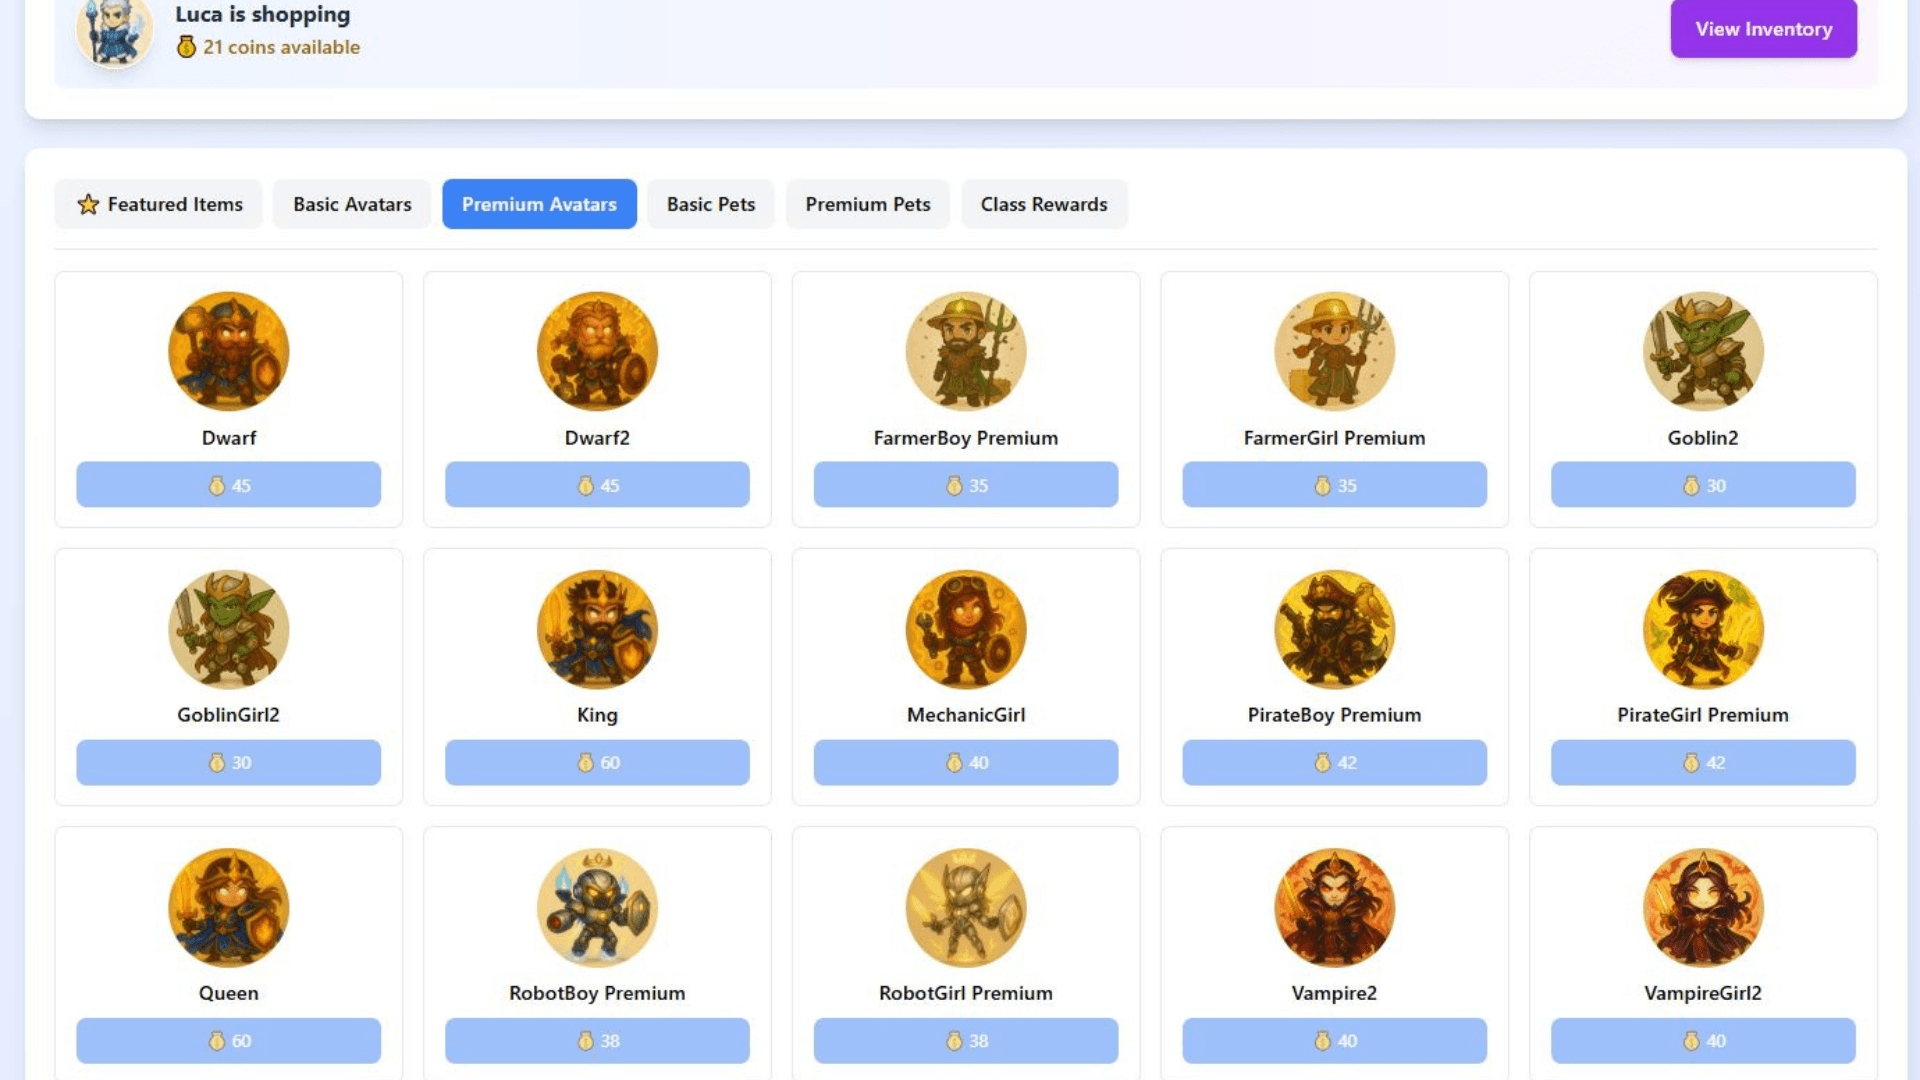Click the FarmerGirl Premium avatar picture
This screenshot has height=1080, width=1920.
click(1334, 351)
